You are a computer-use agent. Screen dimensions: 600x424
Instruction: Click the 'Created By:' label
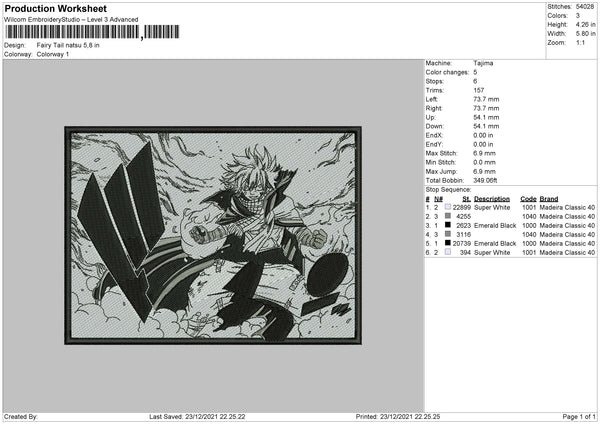click(x=21, y=417)
